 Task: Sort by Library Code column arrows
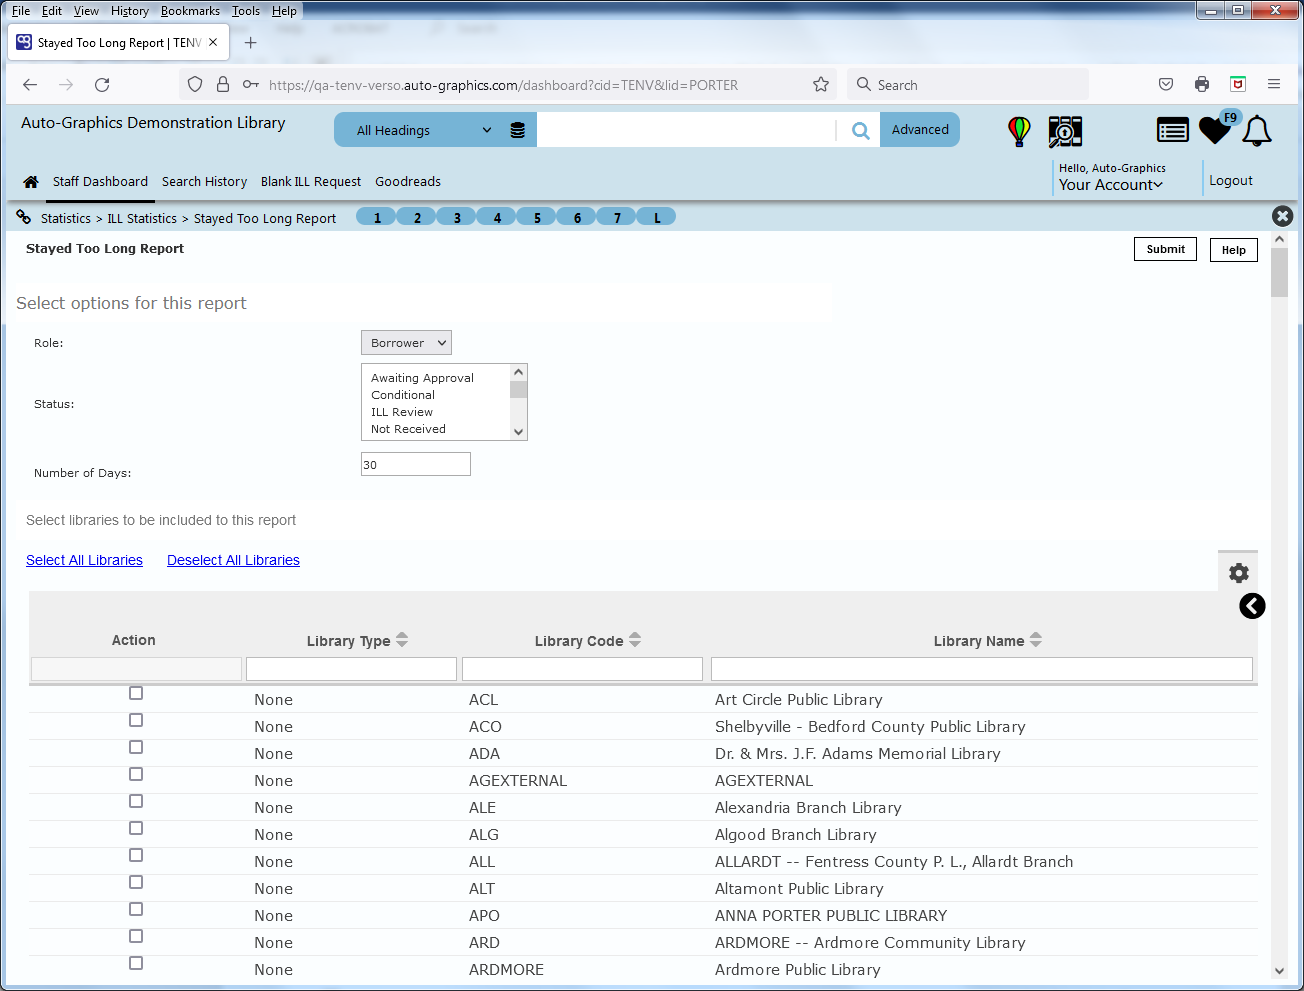tap(635, 640)
